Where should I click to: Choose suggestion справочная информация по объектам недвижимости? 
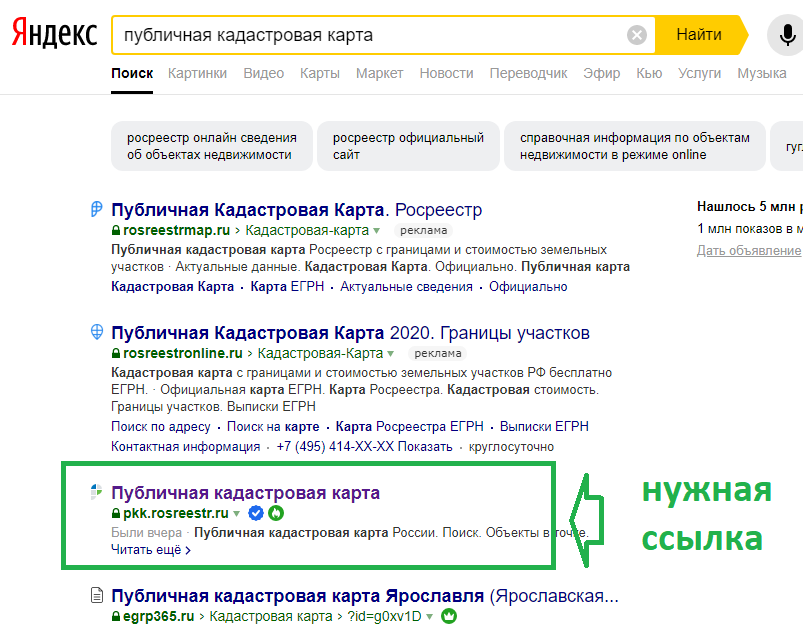pyautogui.click(x=635, y=146)
